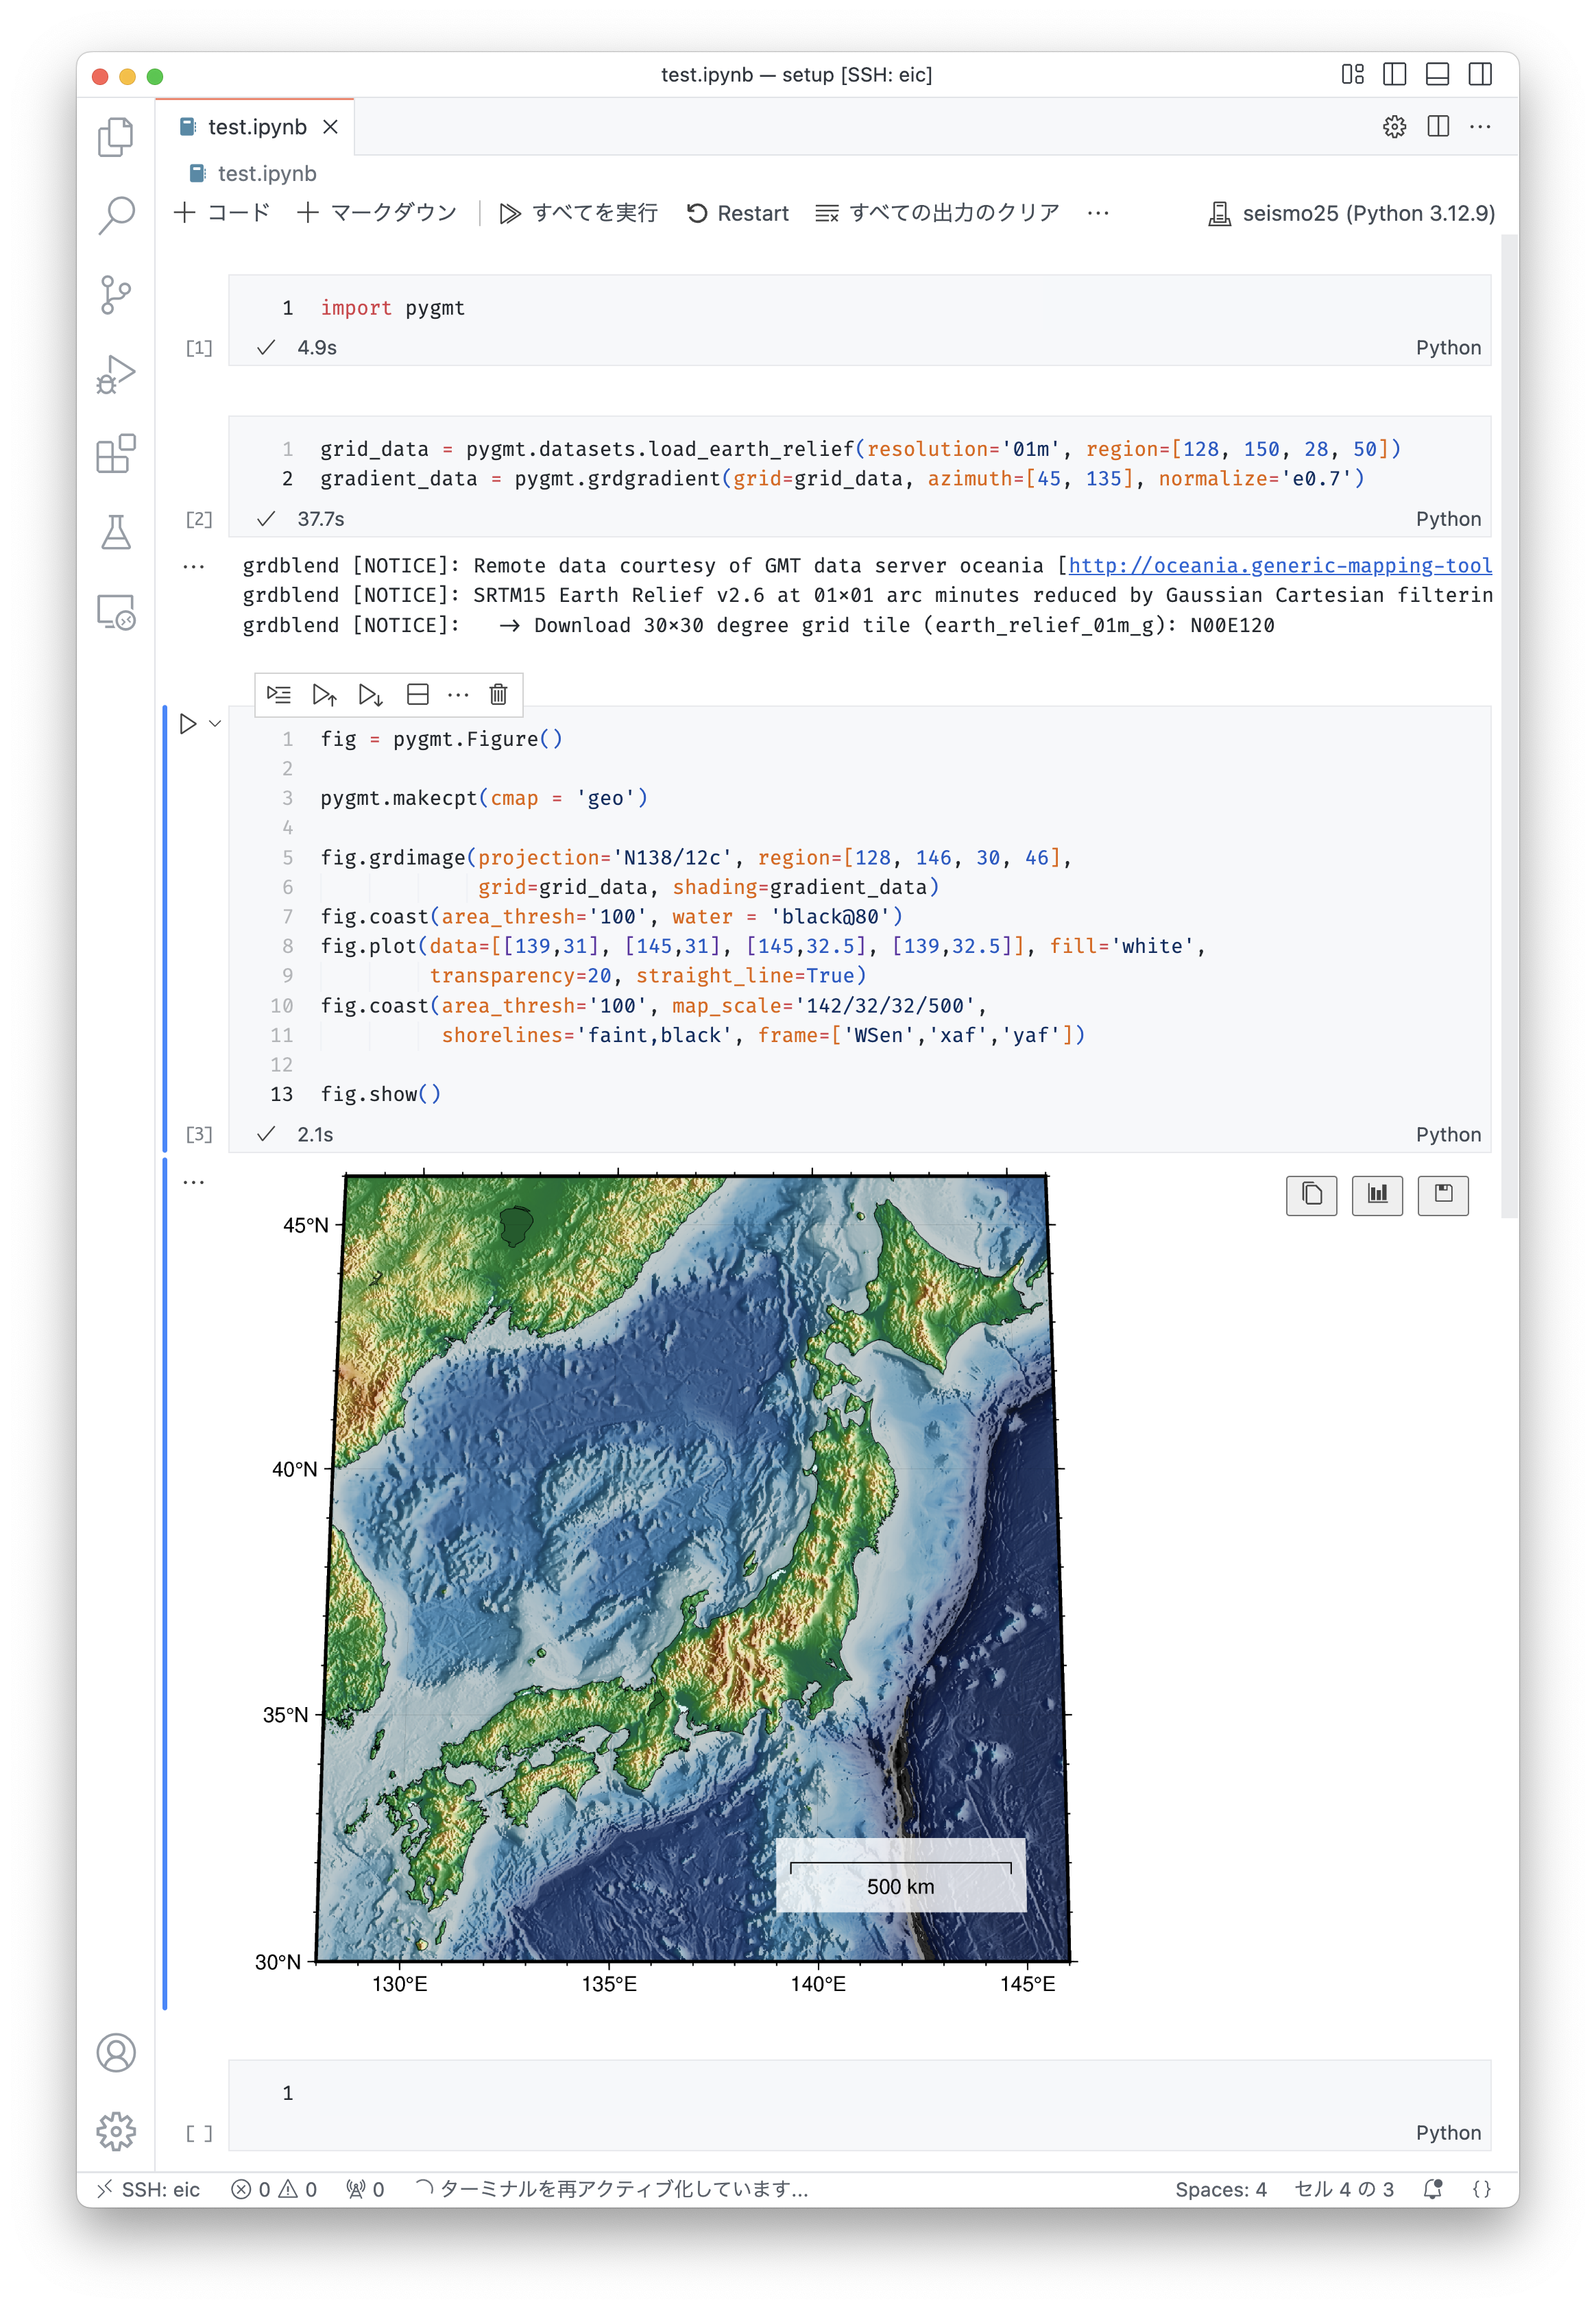The height and width of the screenshot is (2309, 1596).
Task: Click the Restart kernel button
Action: click(738, 213)
